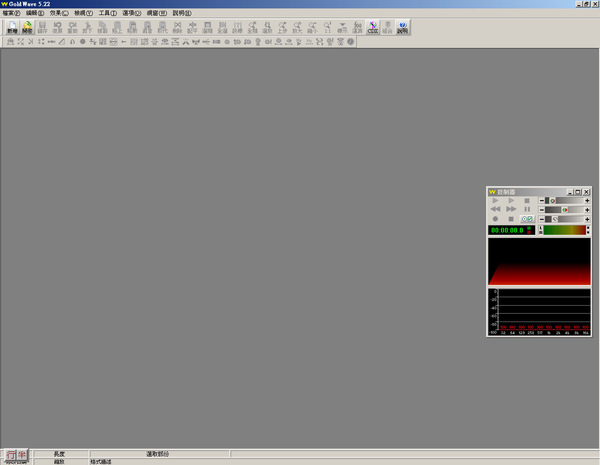Click the Select All (全選) toolbar icon

pos(222,27)
